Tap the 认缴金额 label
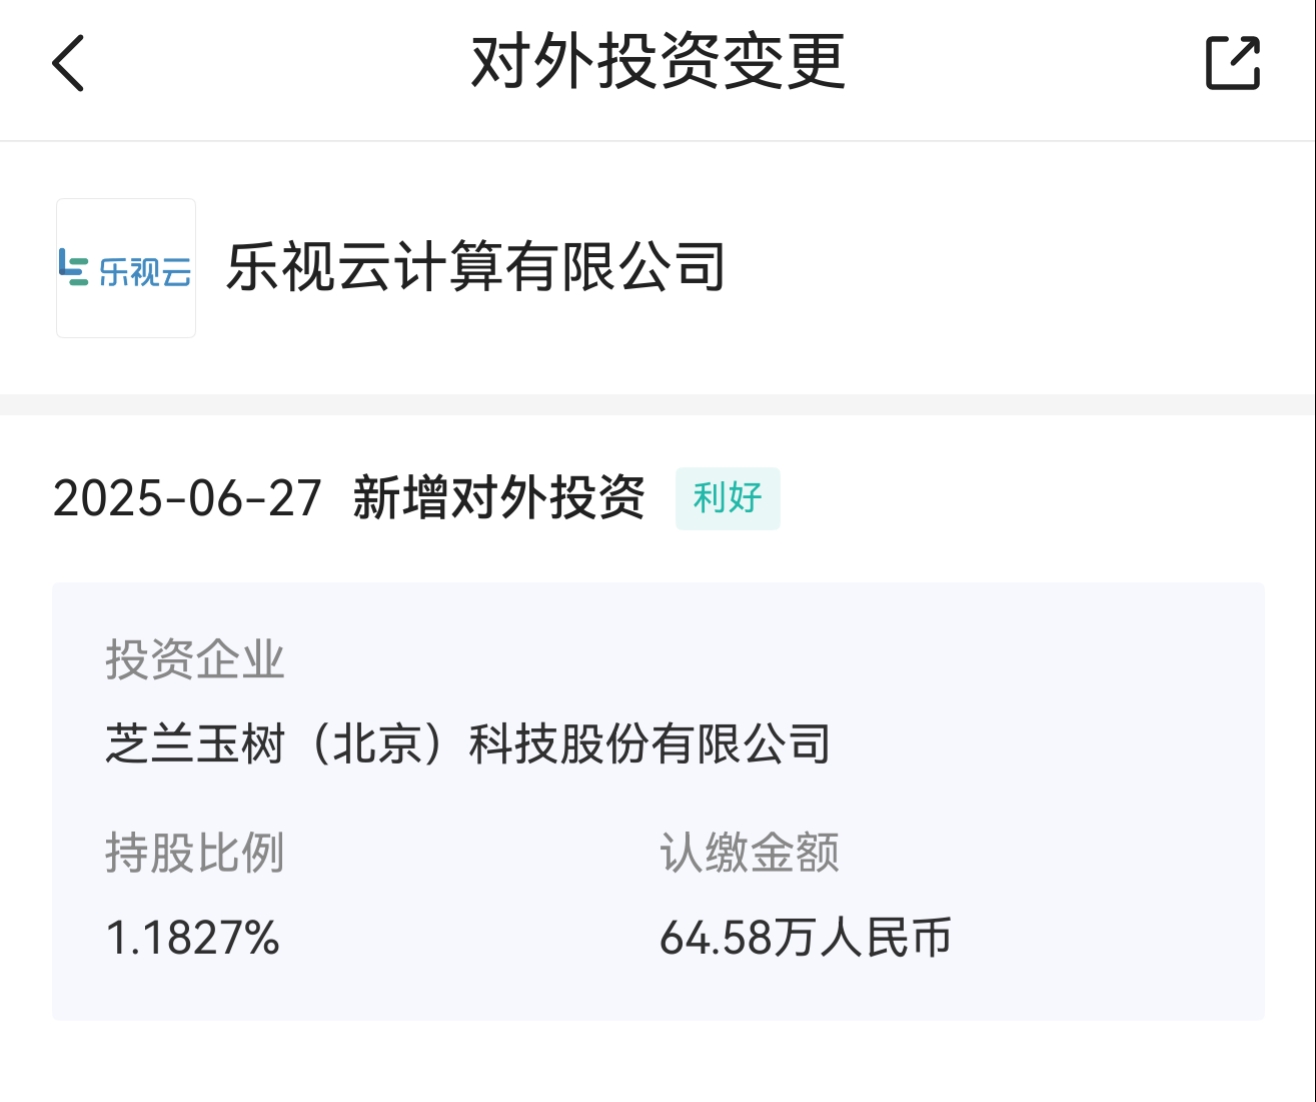This screenshot has width=1316, height=1102. 749,853
